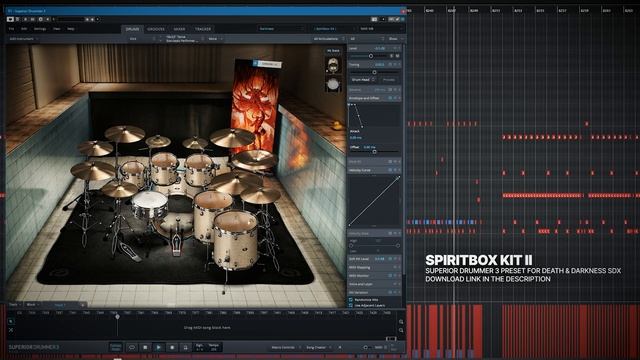This screenshot has width=640, height=360.
Task: Toggle Velocity Curve power icon
Action: click(x=390, y=170)
